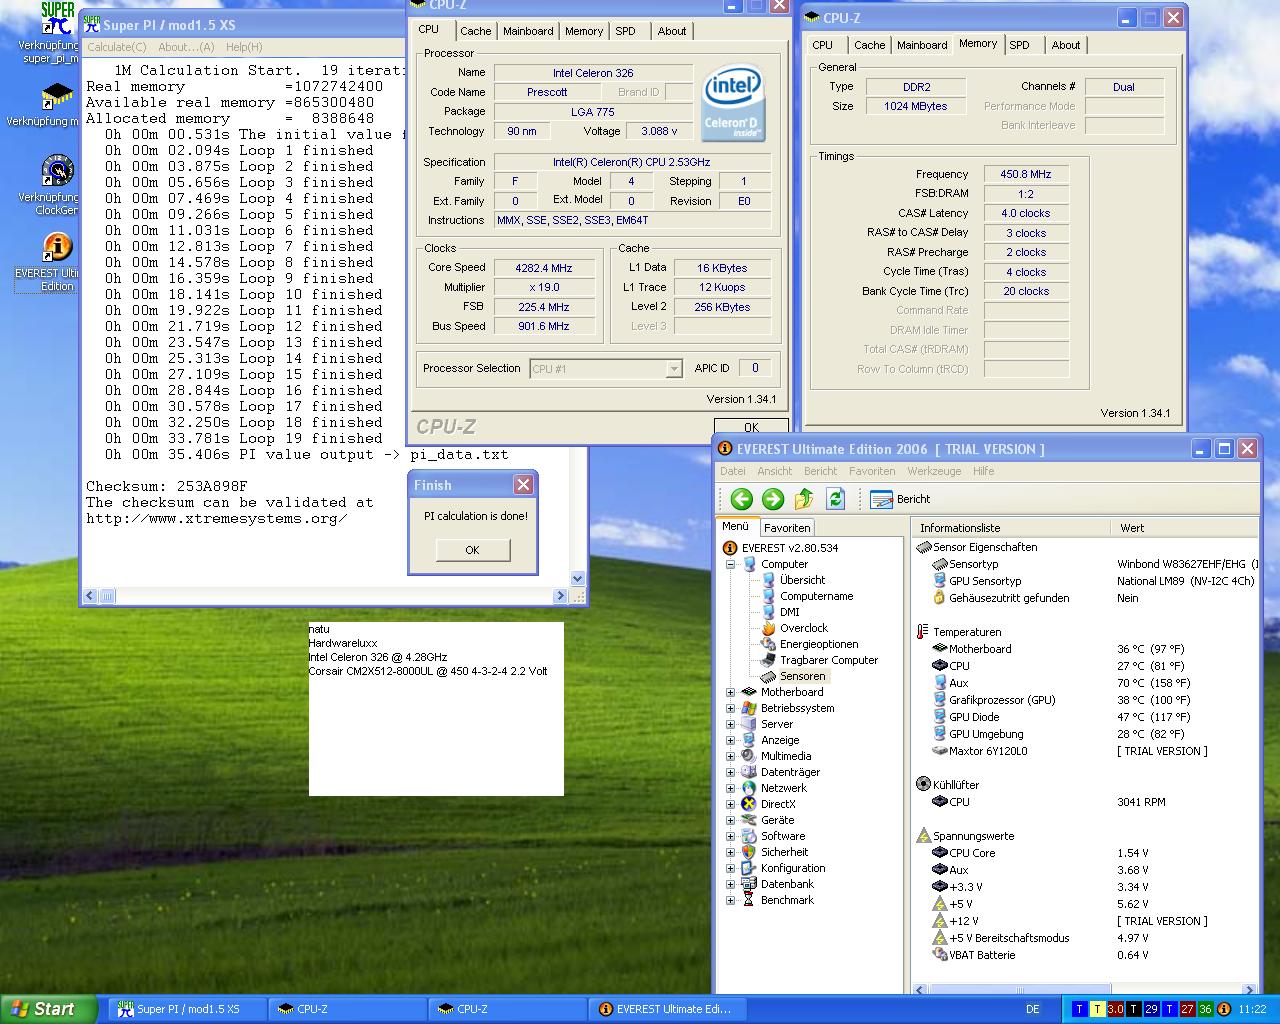Click the Intel Celeron D logo
The image size is (1280, 1024).
[734, 104]
